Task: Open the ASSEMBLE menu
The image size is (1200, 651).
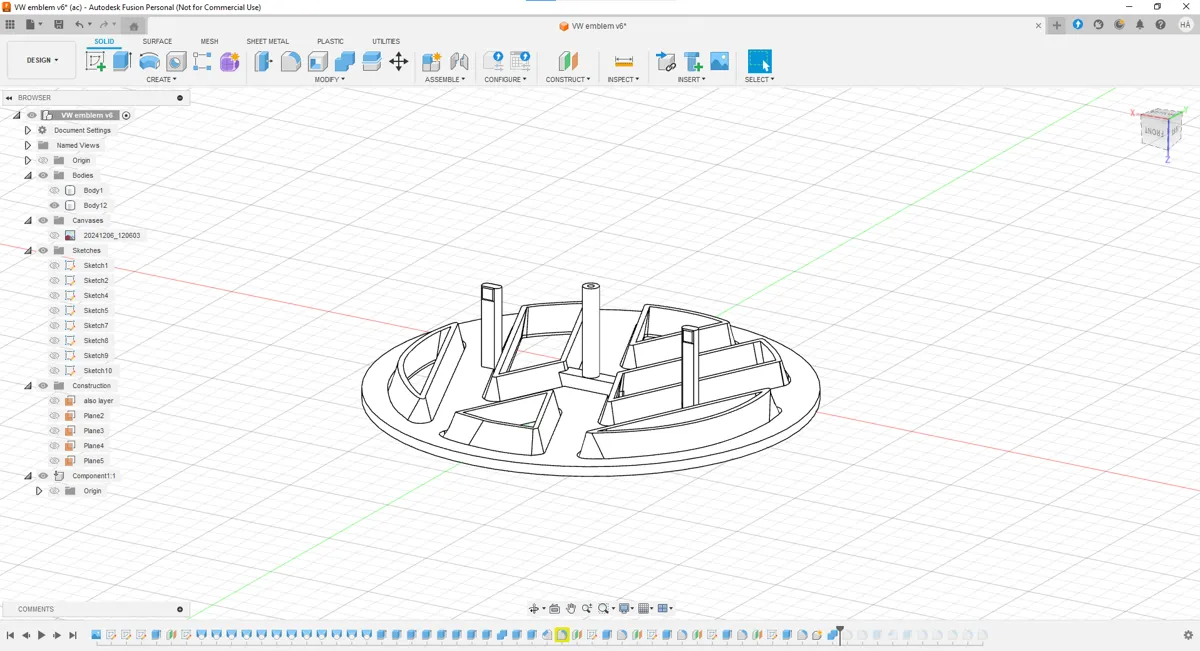Action: [x=445, y=79]
